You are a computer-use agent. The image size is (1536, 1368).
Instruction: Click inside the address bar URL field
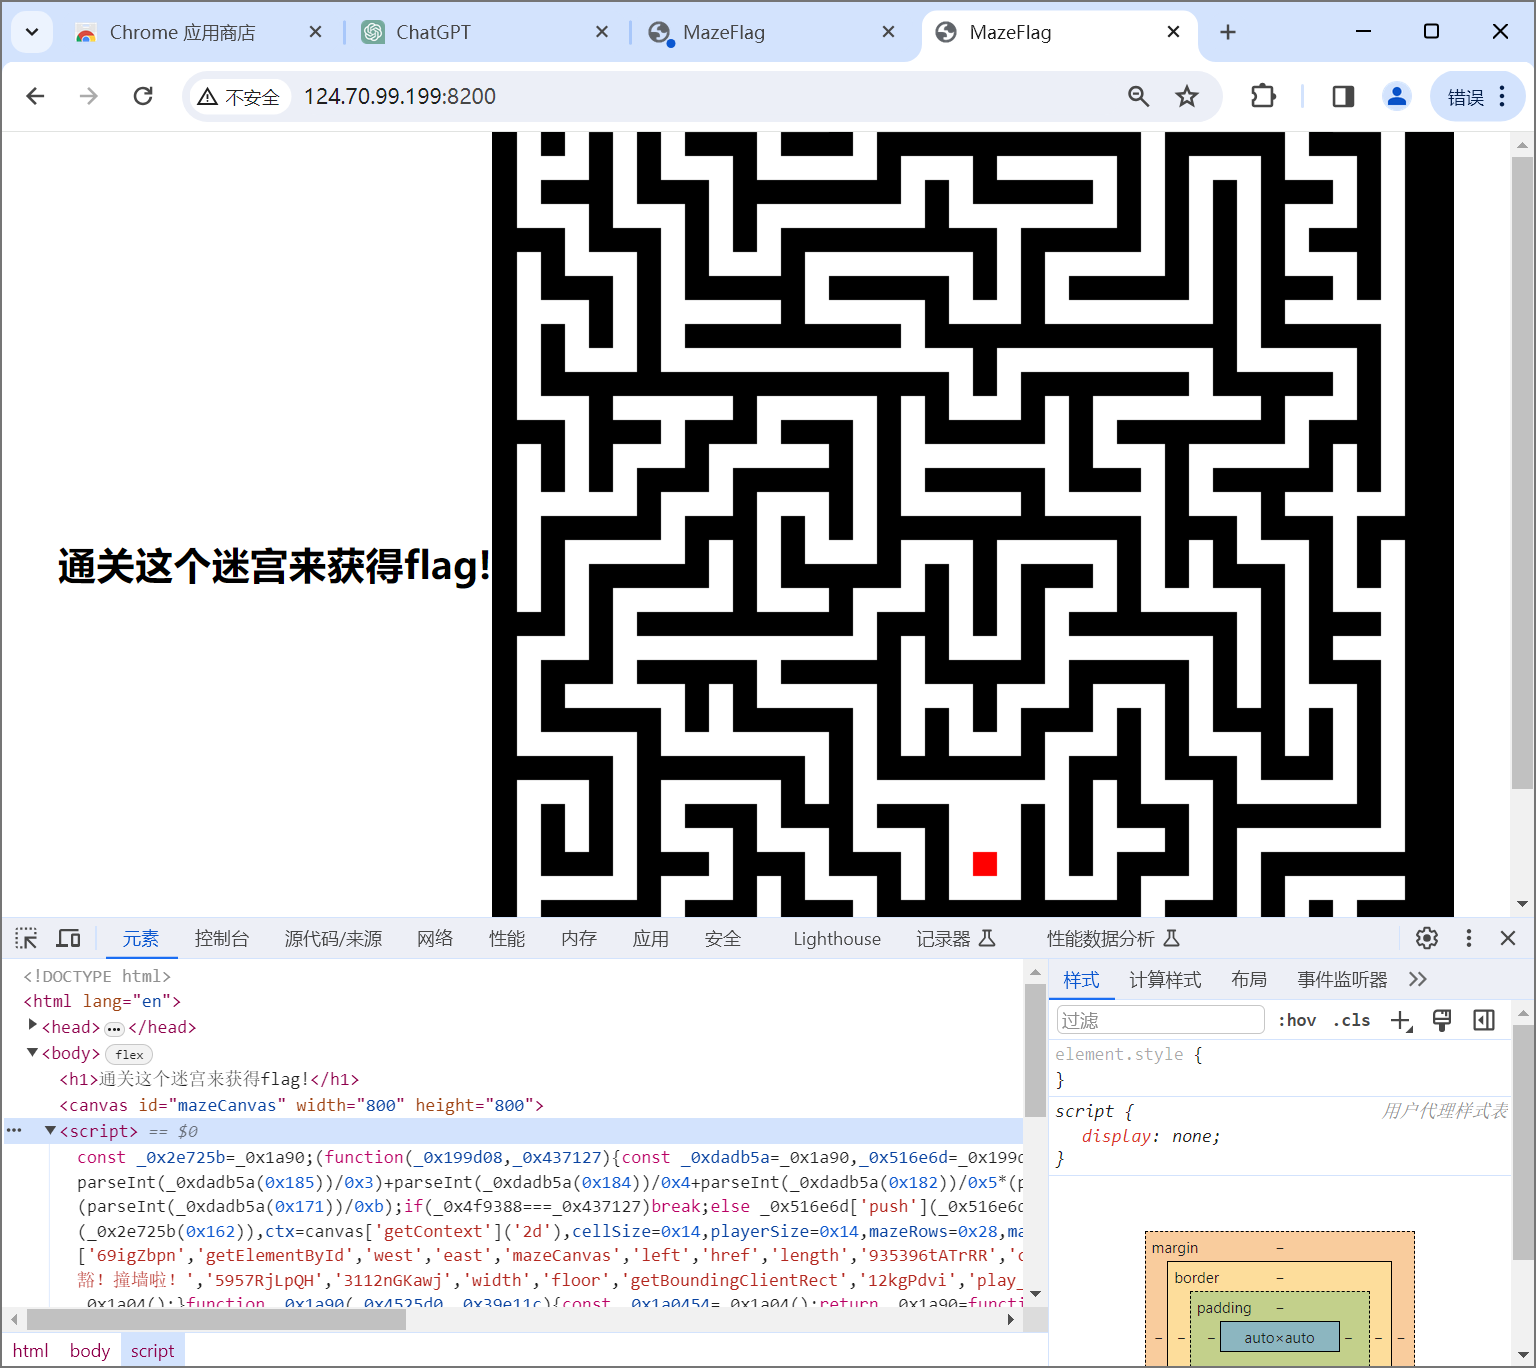[400, 96]
